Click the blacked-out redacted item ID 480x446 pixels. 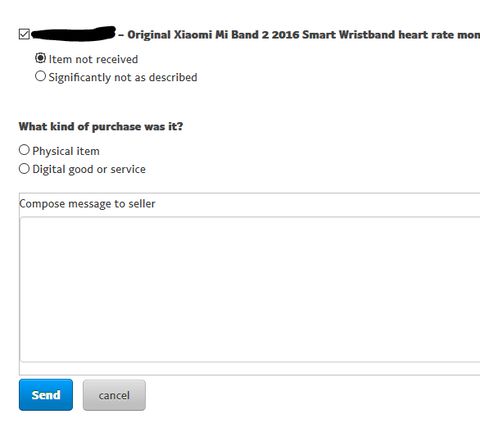73,34
